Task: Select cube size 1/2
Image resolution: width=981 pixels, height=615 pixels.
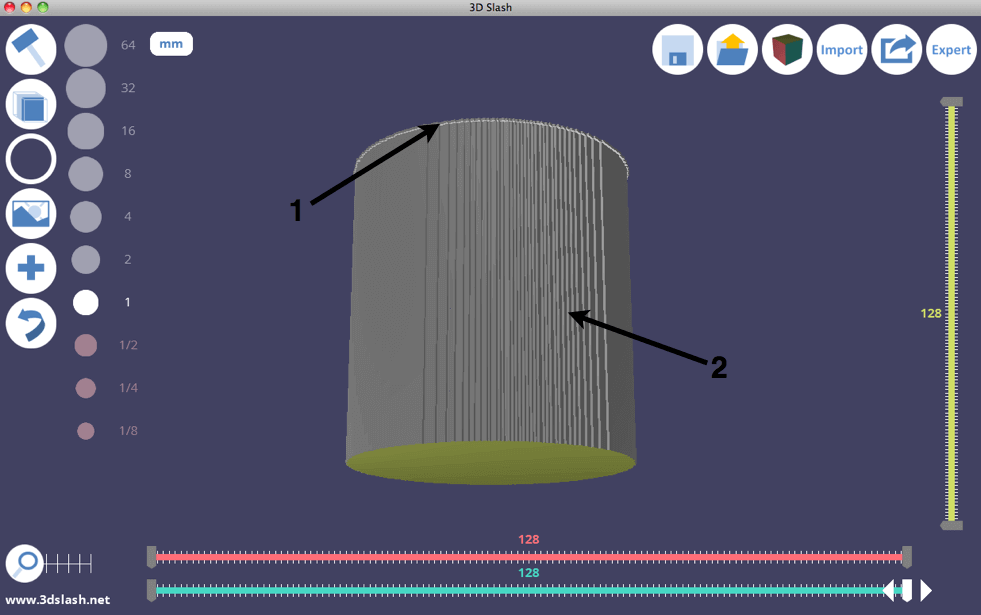Action: [86, 345]
